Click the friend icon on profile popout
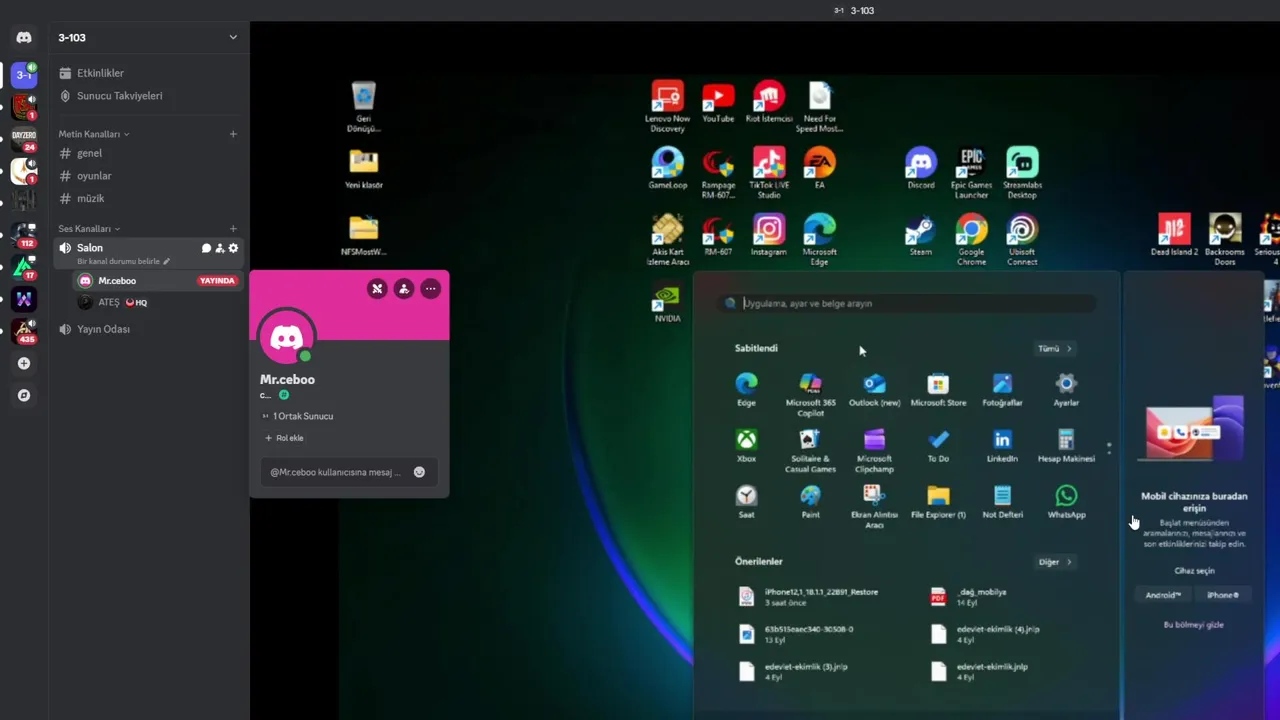Screen dimensions: 1280x720 403,289
